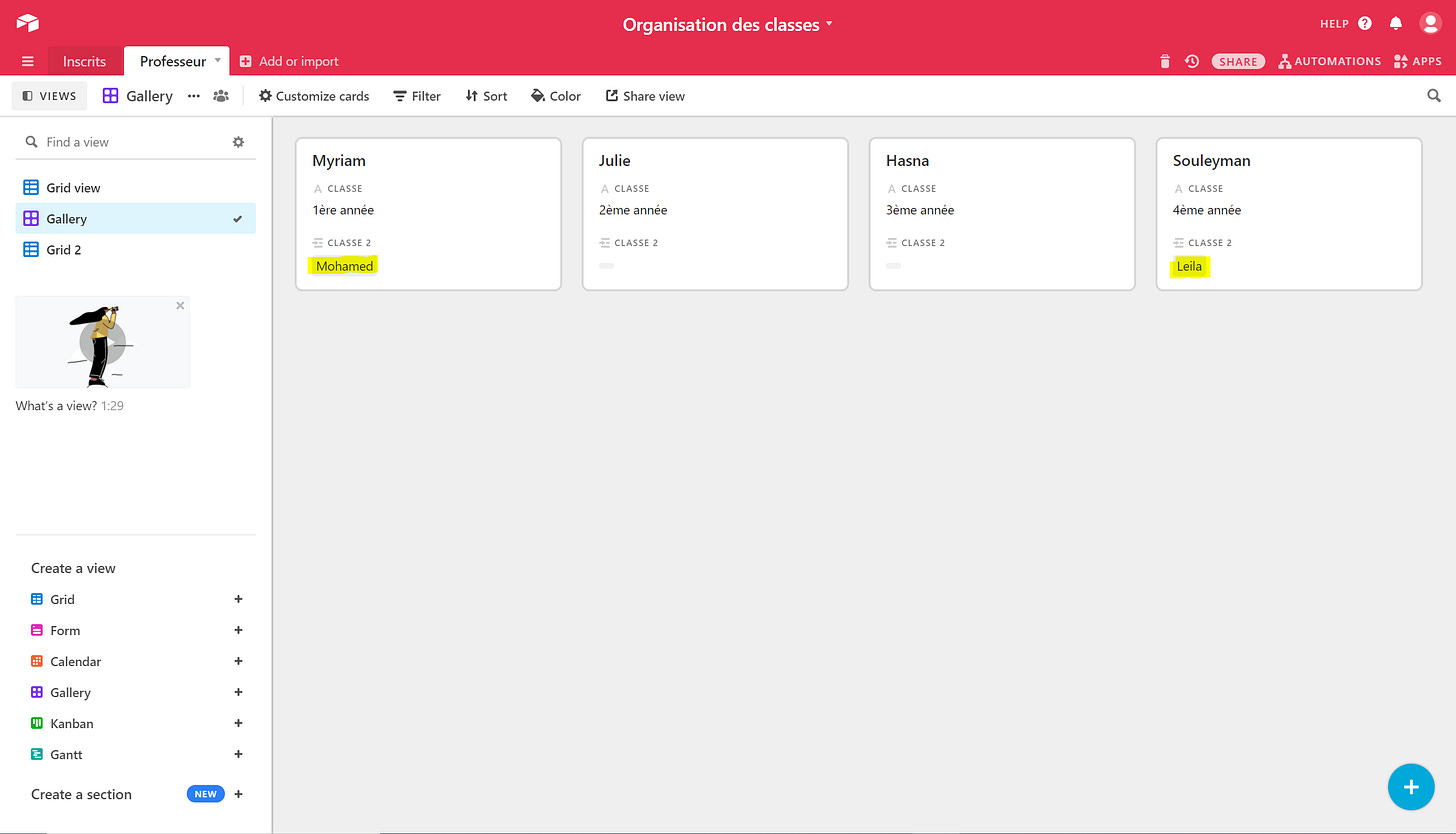Click the search magnifier icon
1456x834 pixels.
(1434, 96)
